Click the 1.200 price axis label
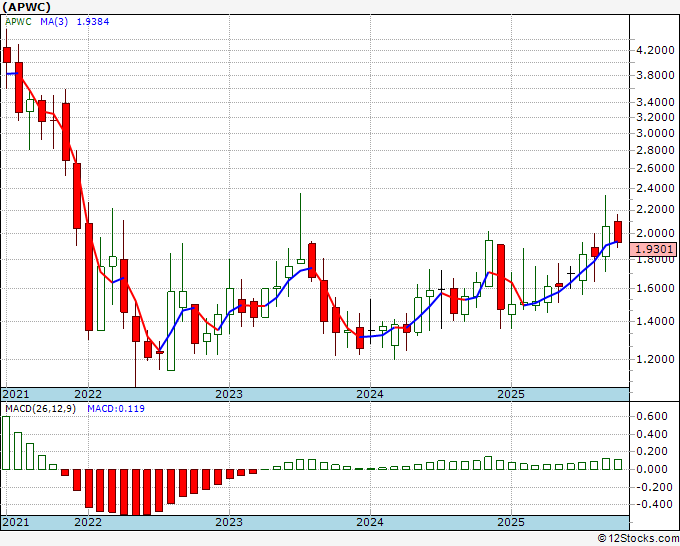Image resolution: width=680 pixels, height=546 pixels. 654,359
